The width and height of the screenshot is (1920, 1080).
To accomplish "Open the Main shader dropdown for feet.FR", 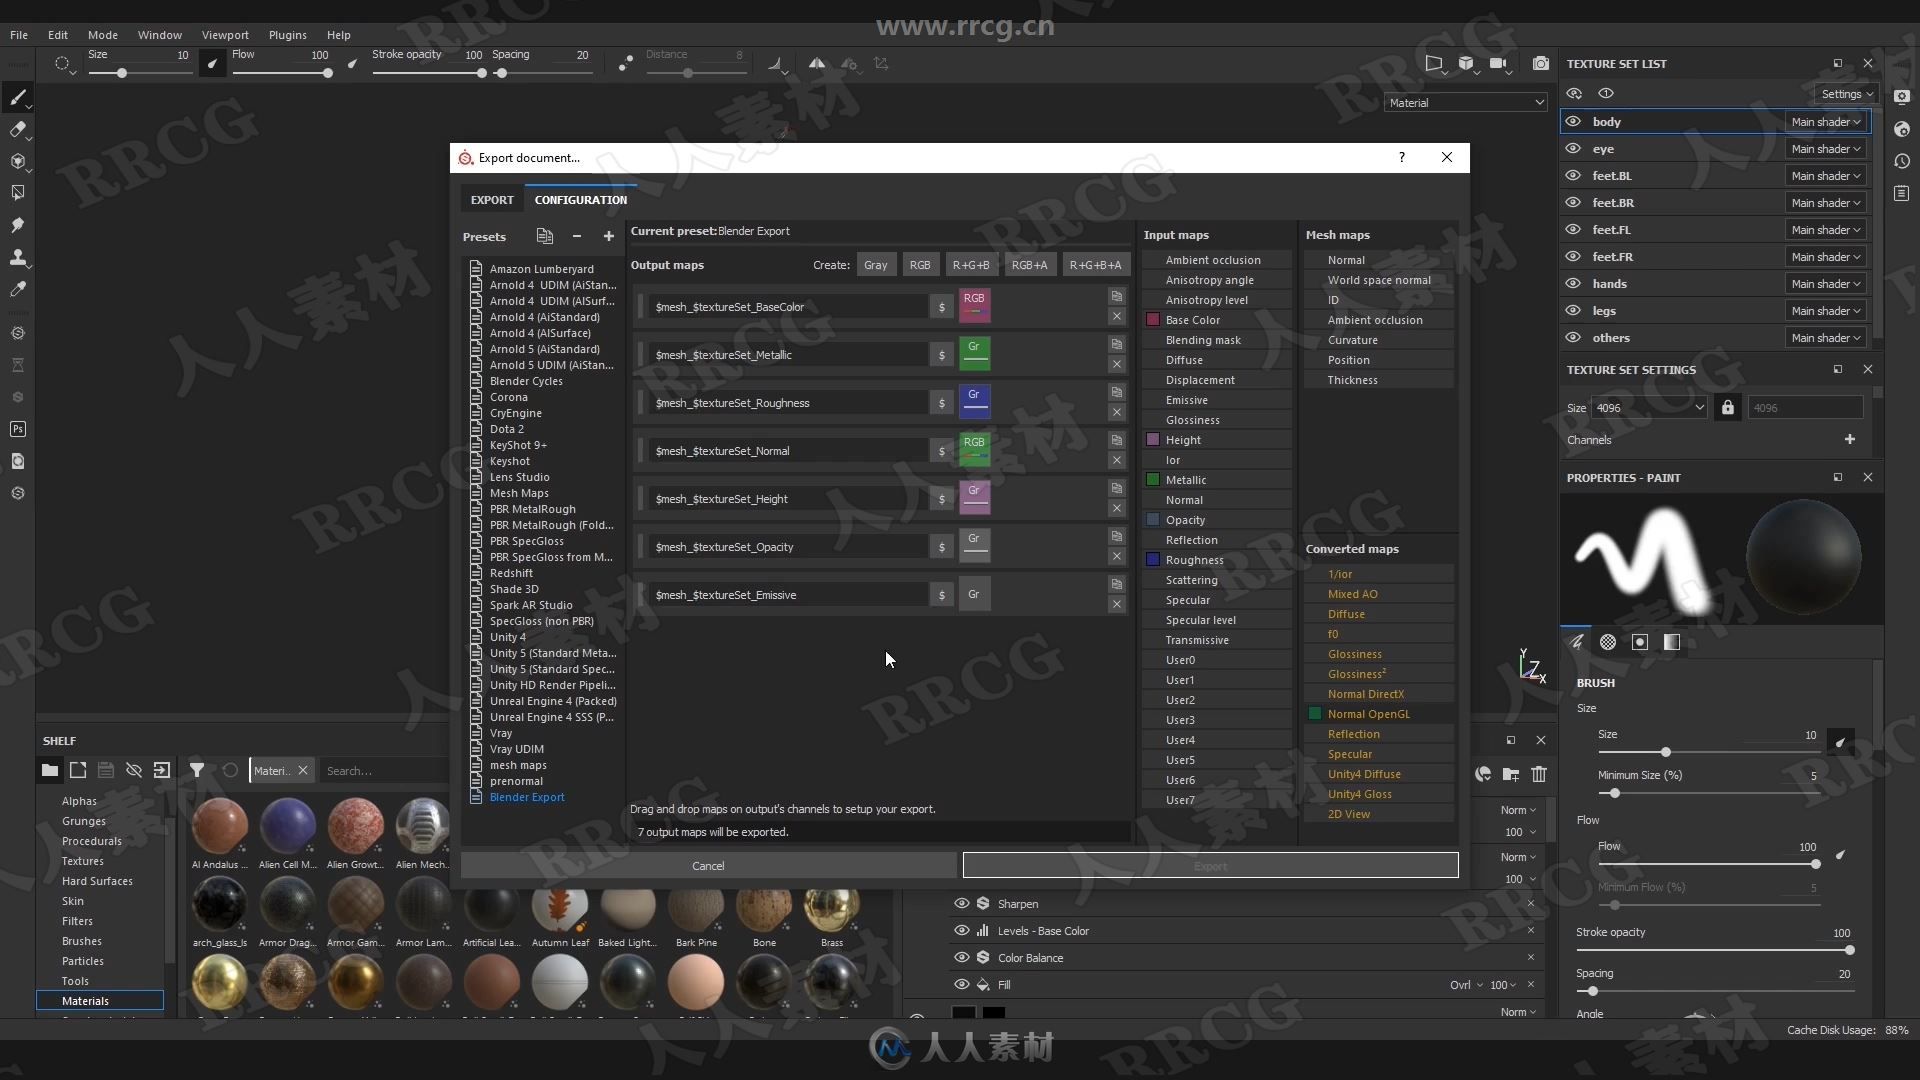I will 1826,256.
